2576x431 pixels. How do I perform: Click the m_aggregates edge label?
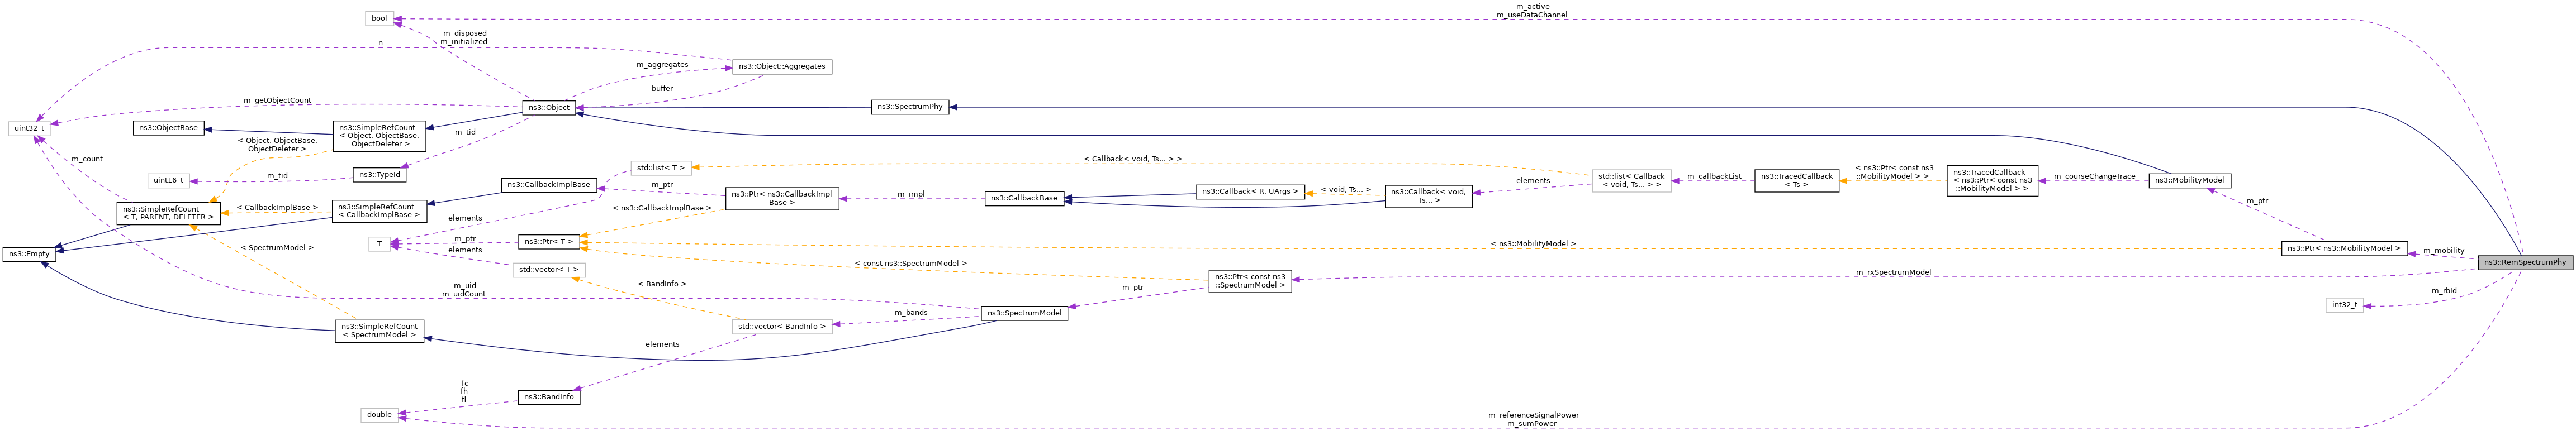pos(662,64)
